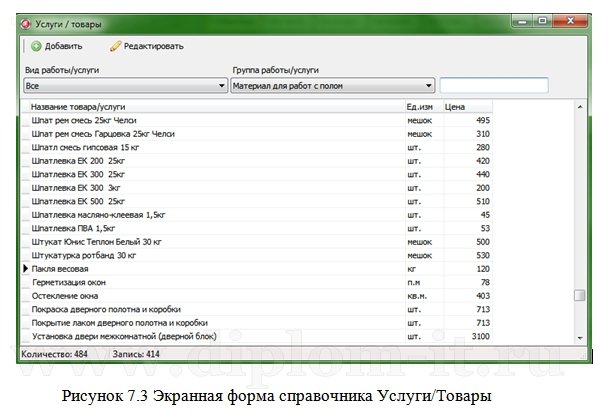Click the Добавить button label

(63, 46)
